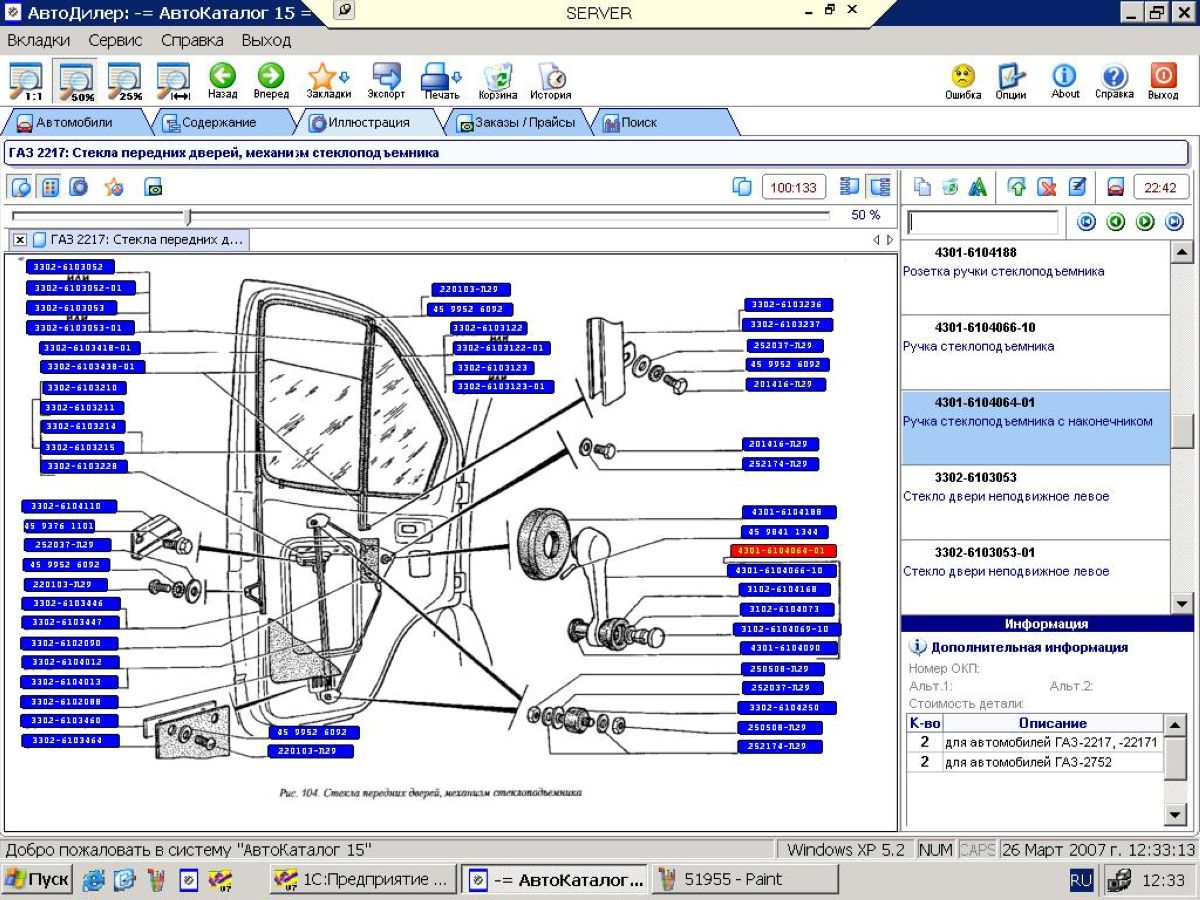1200x900 pixels.
Task: Switch to Заказы / Прайсы tab
Action: coord(516,122)
